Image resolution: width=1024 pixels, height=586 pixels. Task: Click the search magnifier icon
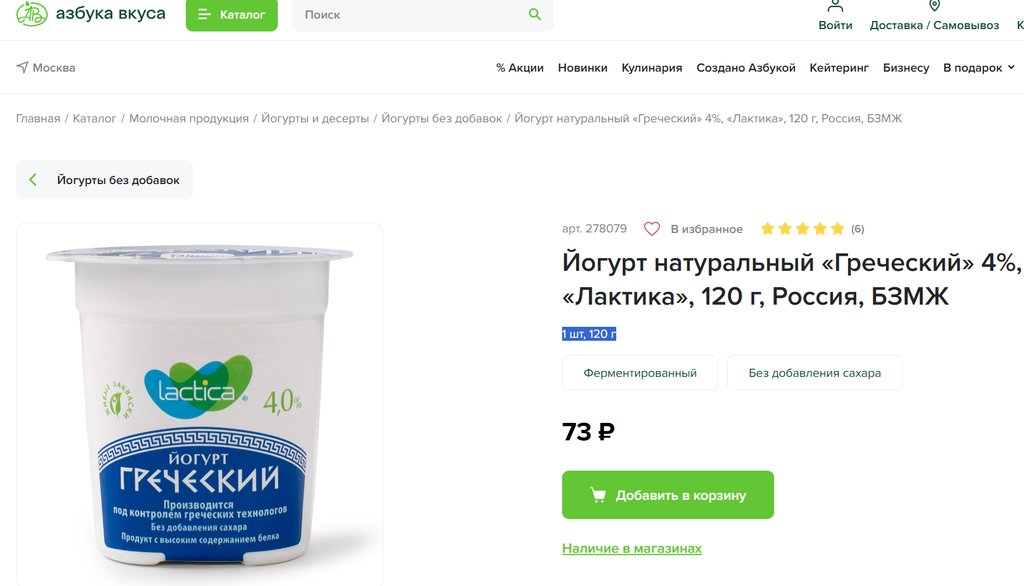(x=535, y=14)
